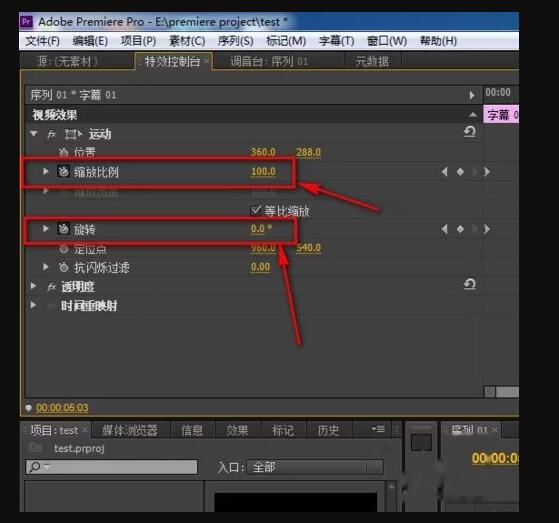Select the 项目: test tab
The image size is (559, 523).
[54, 430]
